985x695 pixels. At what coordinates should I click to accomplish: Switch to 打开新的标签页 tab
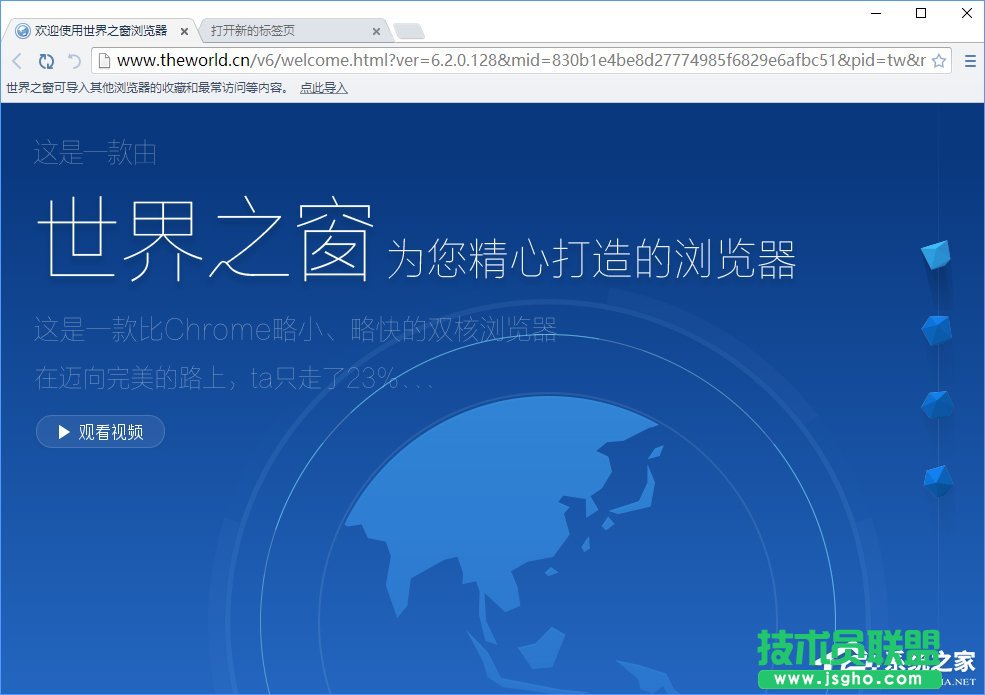click(x=293, y=30)
